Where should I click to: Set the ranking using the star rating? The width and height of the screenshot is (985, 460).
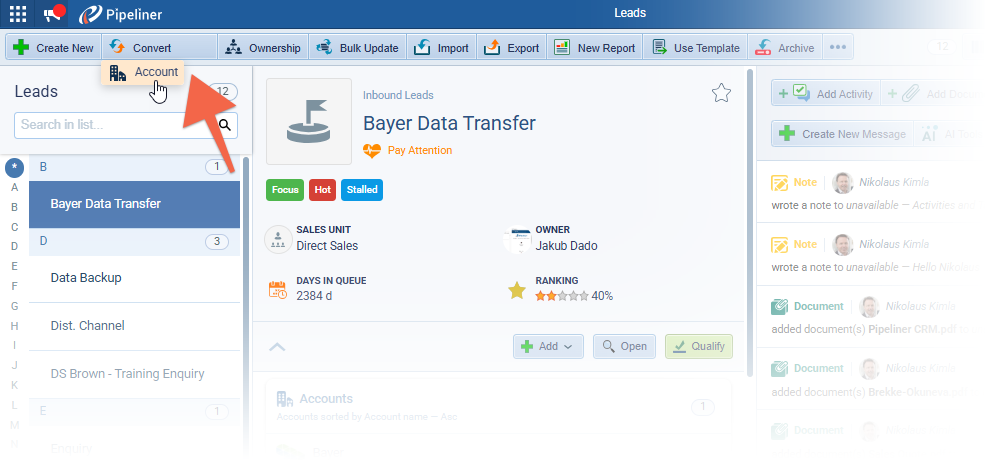coord(558,296)
